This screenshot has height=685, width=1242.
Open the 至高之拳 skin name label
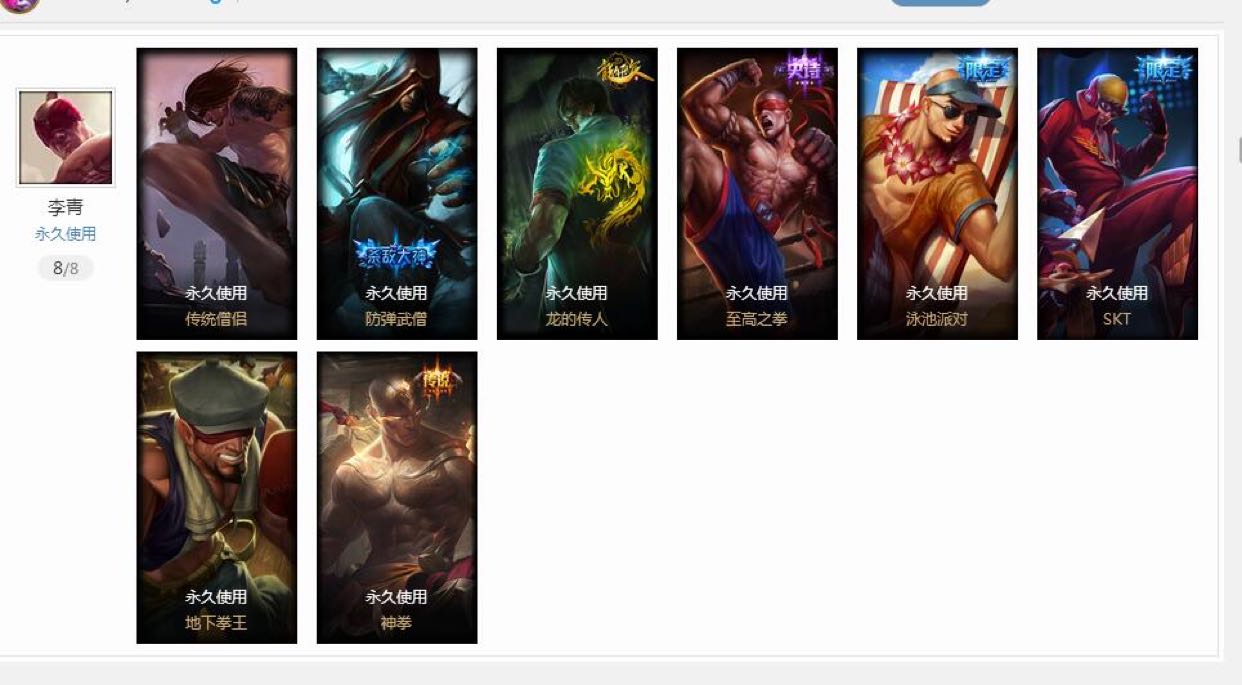[757, 320]
